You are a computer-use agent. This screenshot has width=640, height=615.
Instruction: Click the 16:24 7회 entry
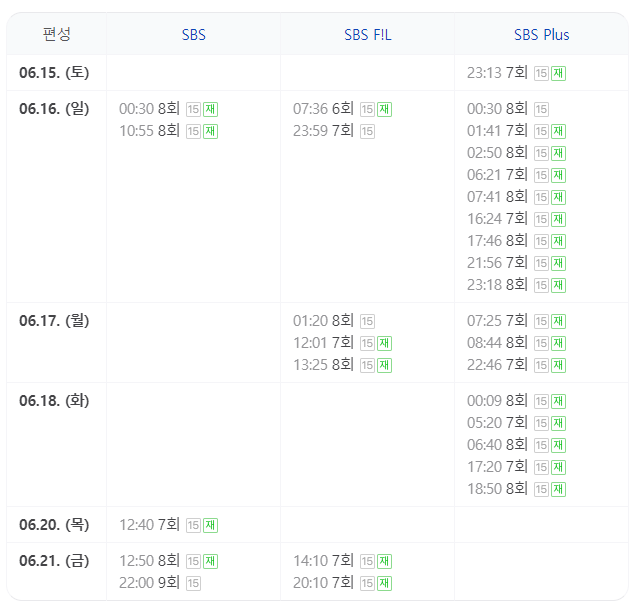pyautogui.click(x=497, y=219)
